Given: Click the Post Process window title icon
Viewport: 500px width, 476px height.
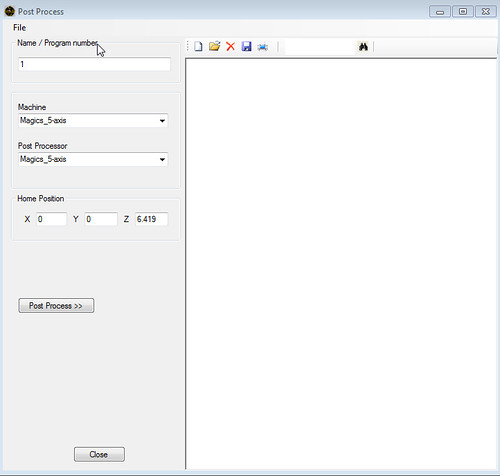Looking at the screenshot, I should [10, 11].
